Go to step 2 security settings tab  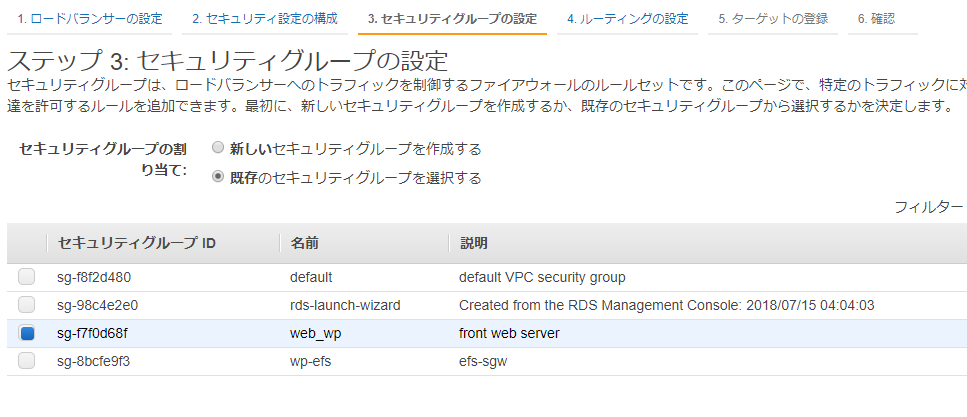[264, 19]
